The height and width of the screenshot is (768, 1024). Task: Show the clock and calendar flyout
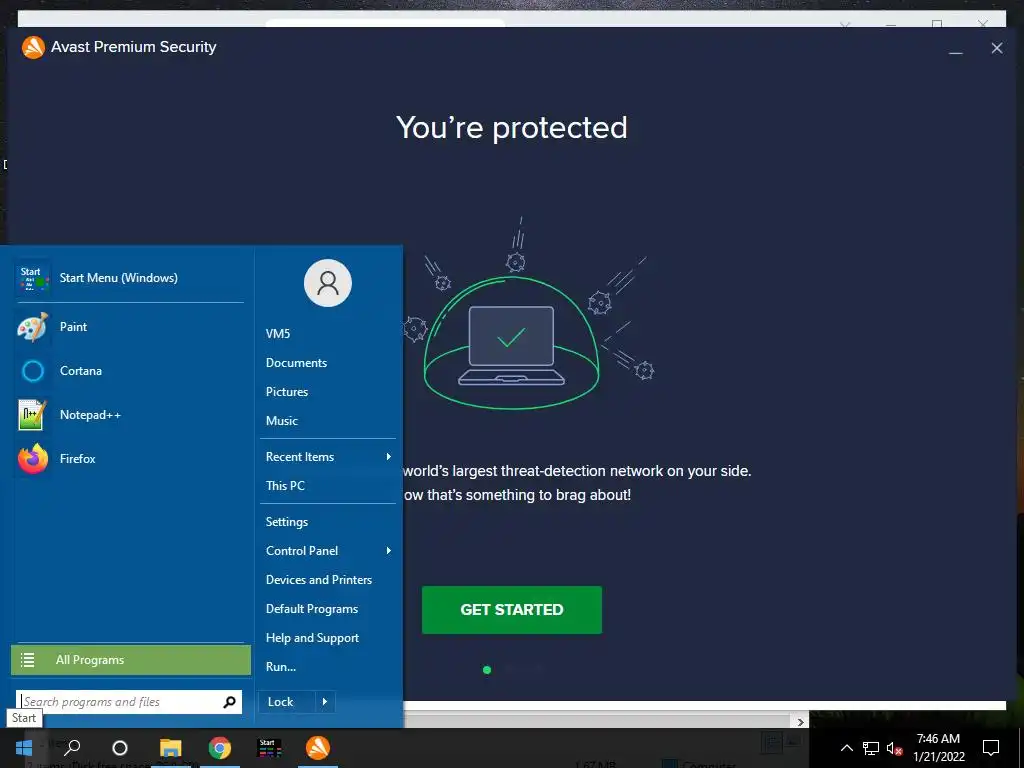pyautogui.click(x=938, y=748)
